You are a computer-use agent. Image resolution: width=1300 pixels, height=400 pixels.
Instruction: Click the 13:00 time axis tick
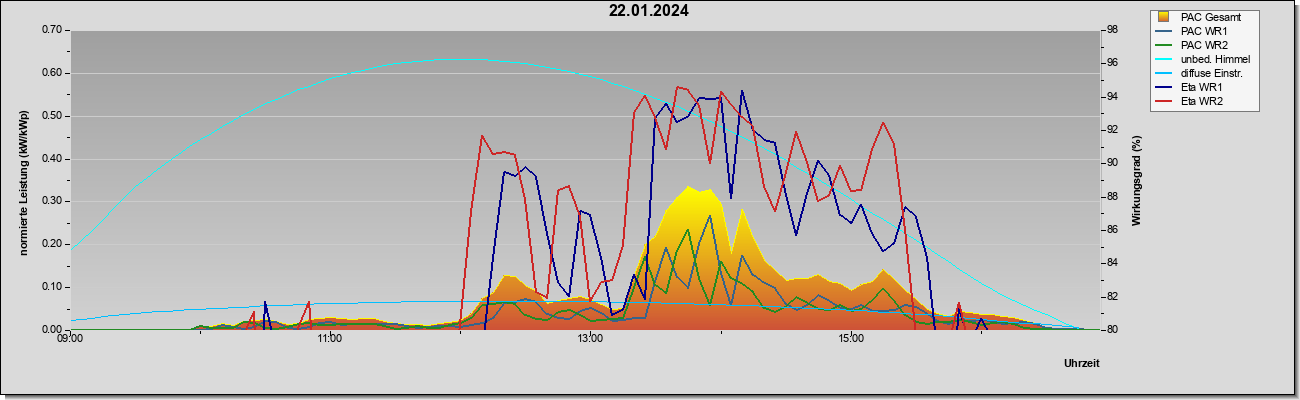pos(590,338)
